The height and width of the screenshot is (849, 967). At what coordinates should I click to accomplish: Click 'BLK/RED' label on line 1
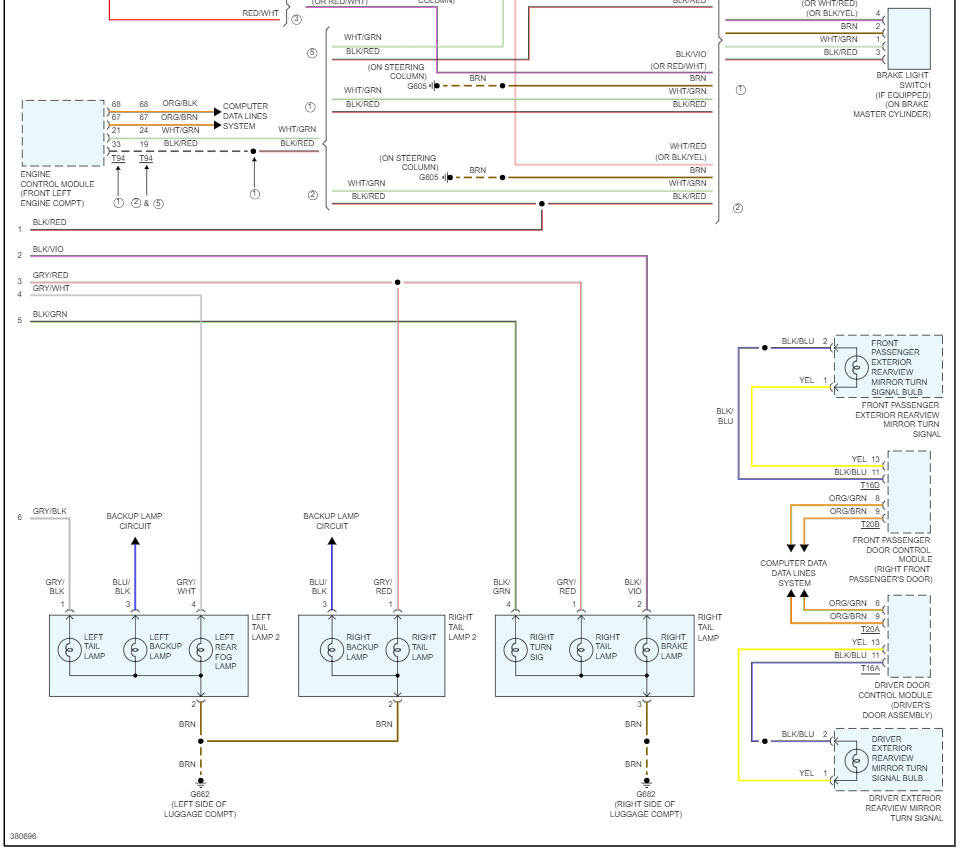tap(49, 222)
